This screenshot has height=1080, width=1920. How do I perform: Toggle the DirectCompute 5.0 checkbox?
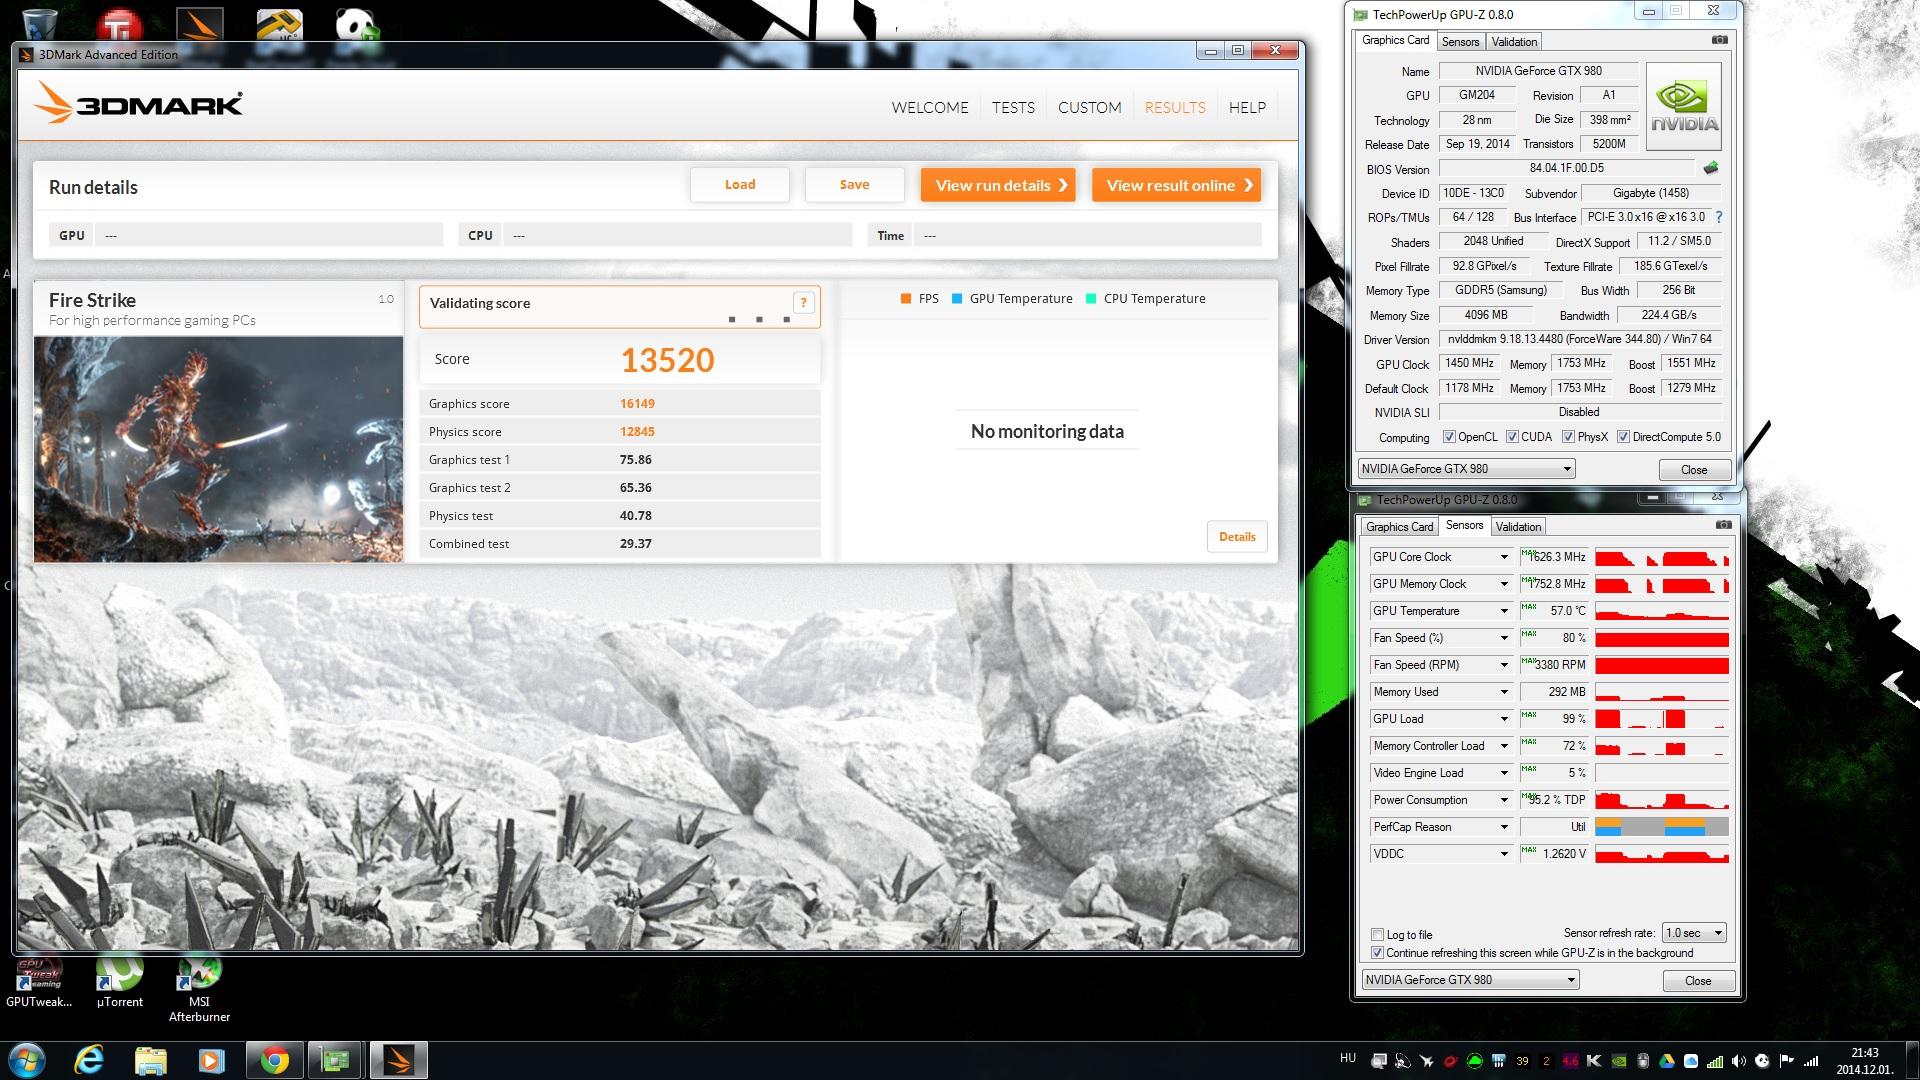click(1623, 437)
